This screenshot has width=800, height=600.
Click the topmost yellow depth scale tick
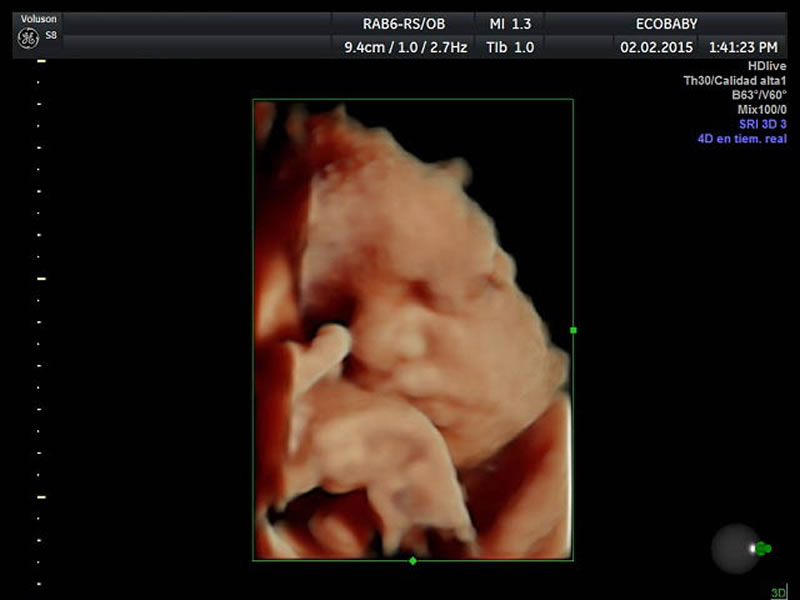tap(41, 62)
